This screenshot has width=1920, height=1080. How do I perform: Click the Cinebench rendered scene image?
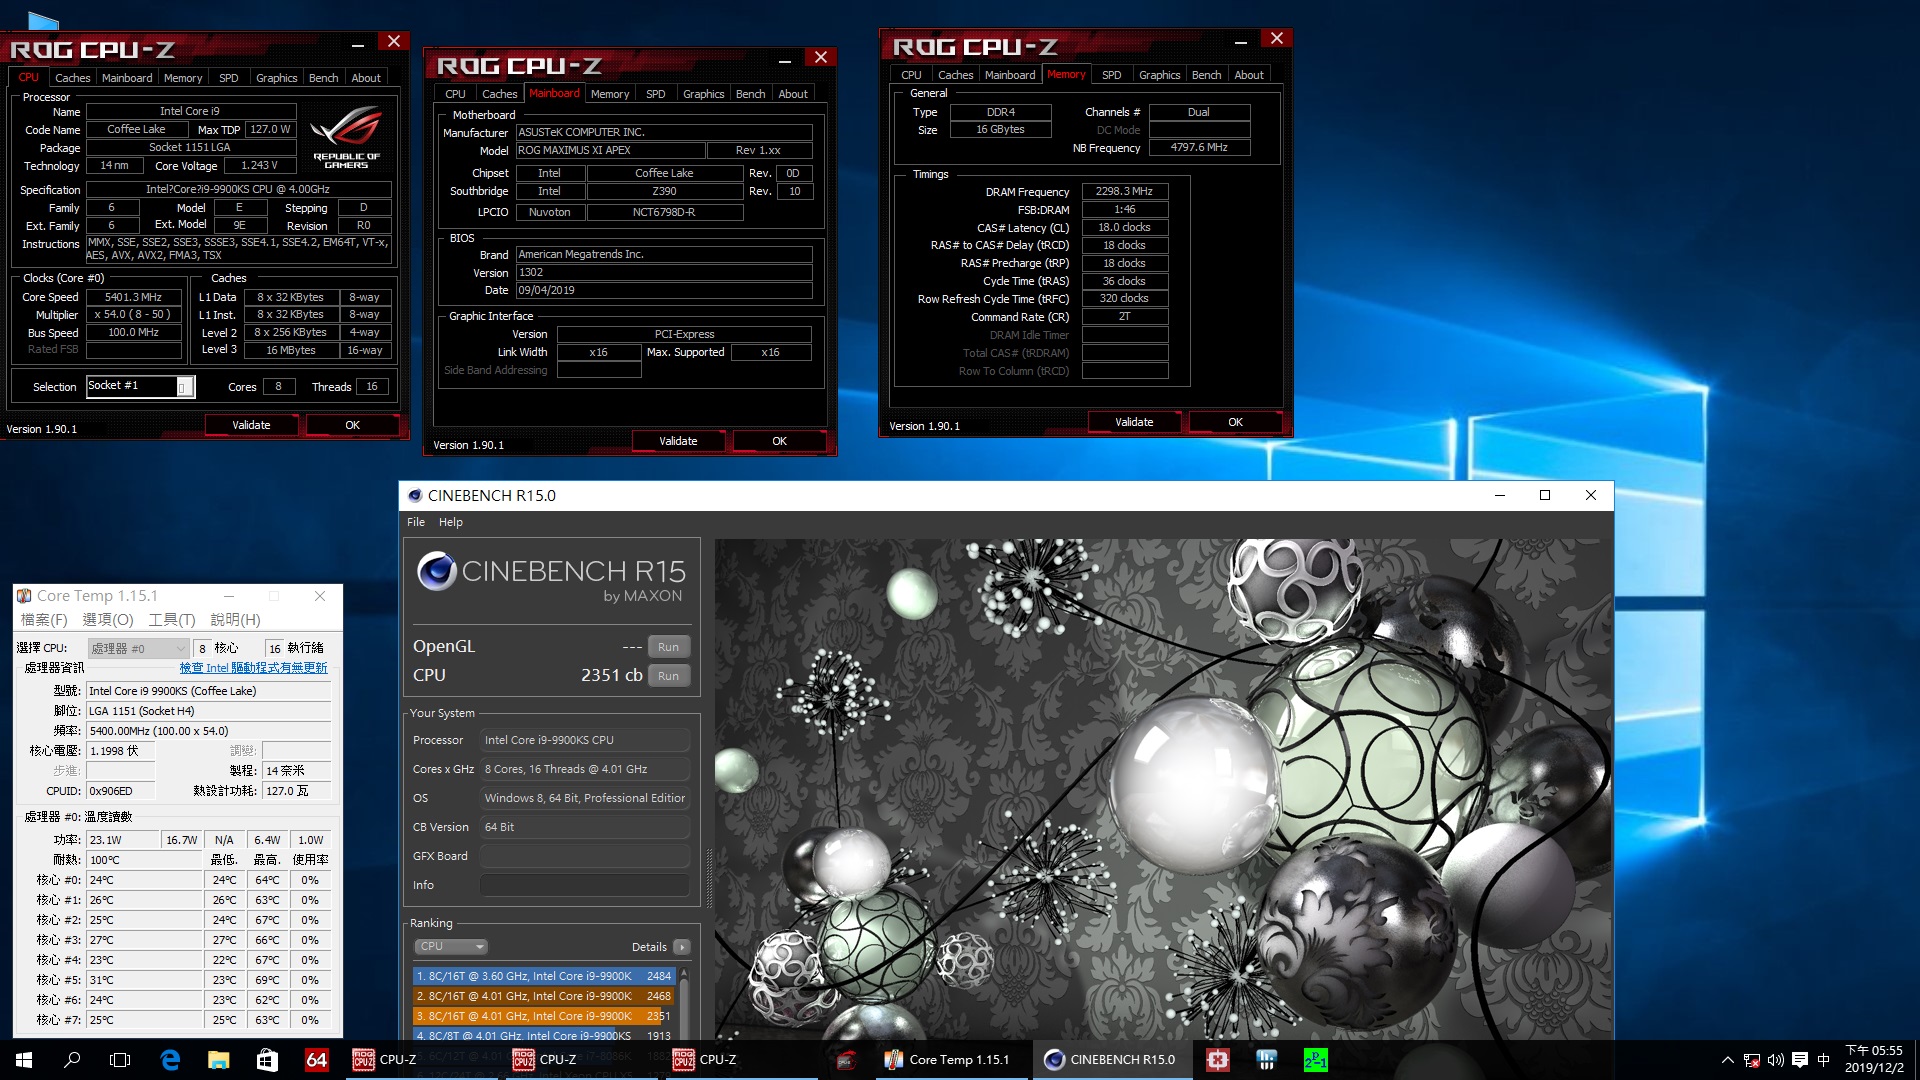[x=1162, y=788]
